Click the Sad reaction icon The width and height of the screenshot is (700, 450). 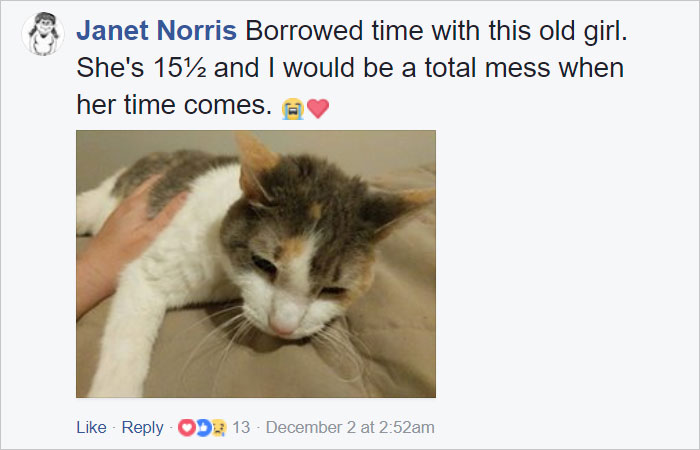[219, 428]
